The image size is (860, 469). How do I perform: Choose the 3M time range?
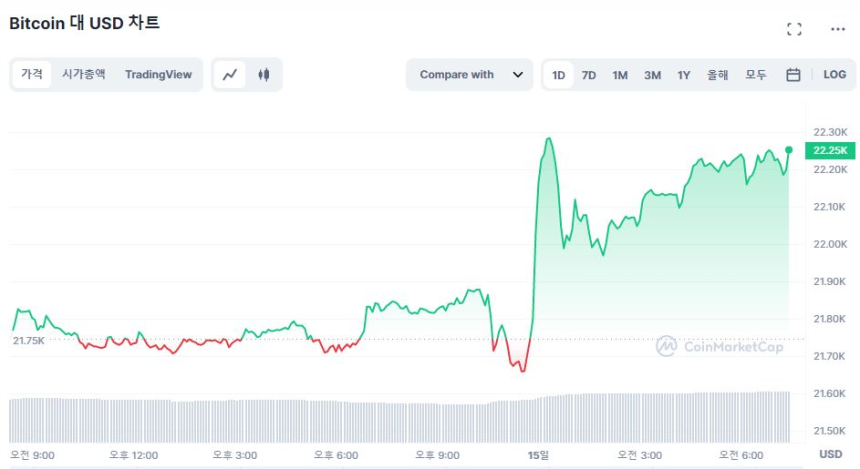coord(652,75)
